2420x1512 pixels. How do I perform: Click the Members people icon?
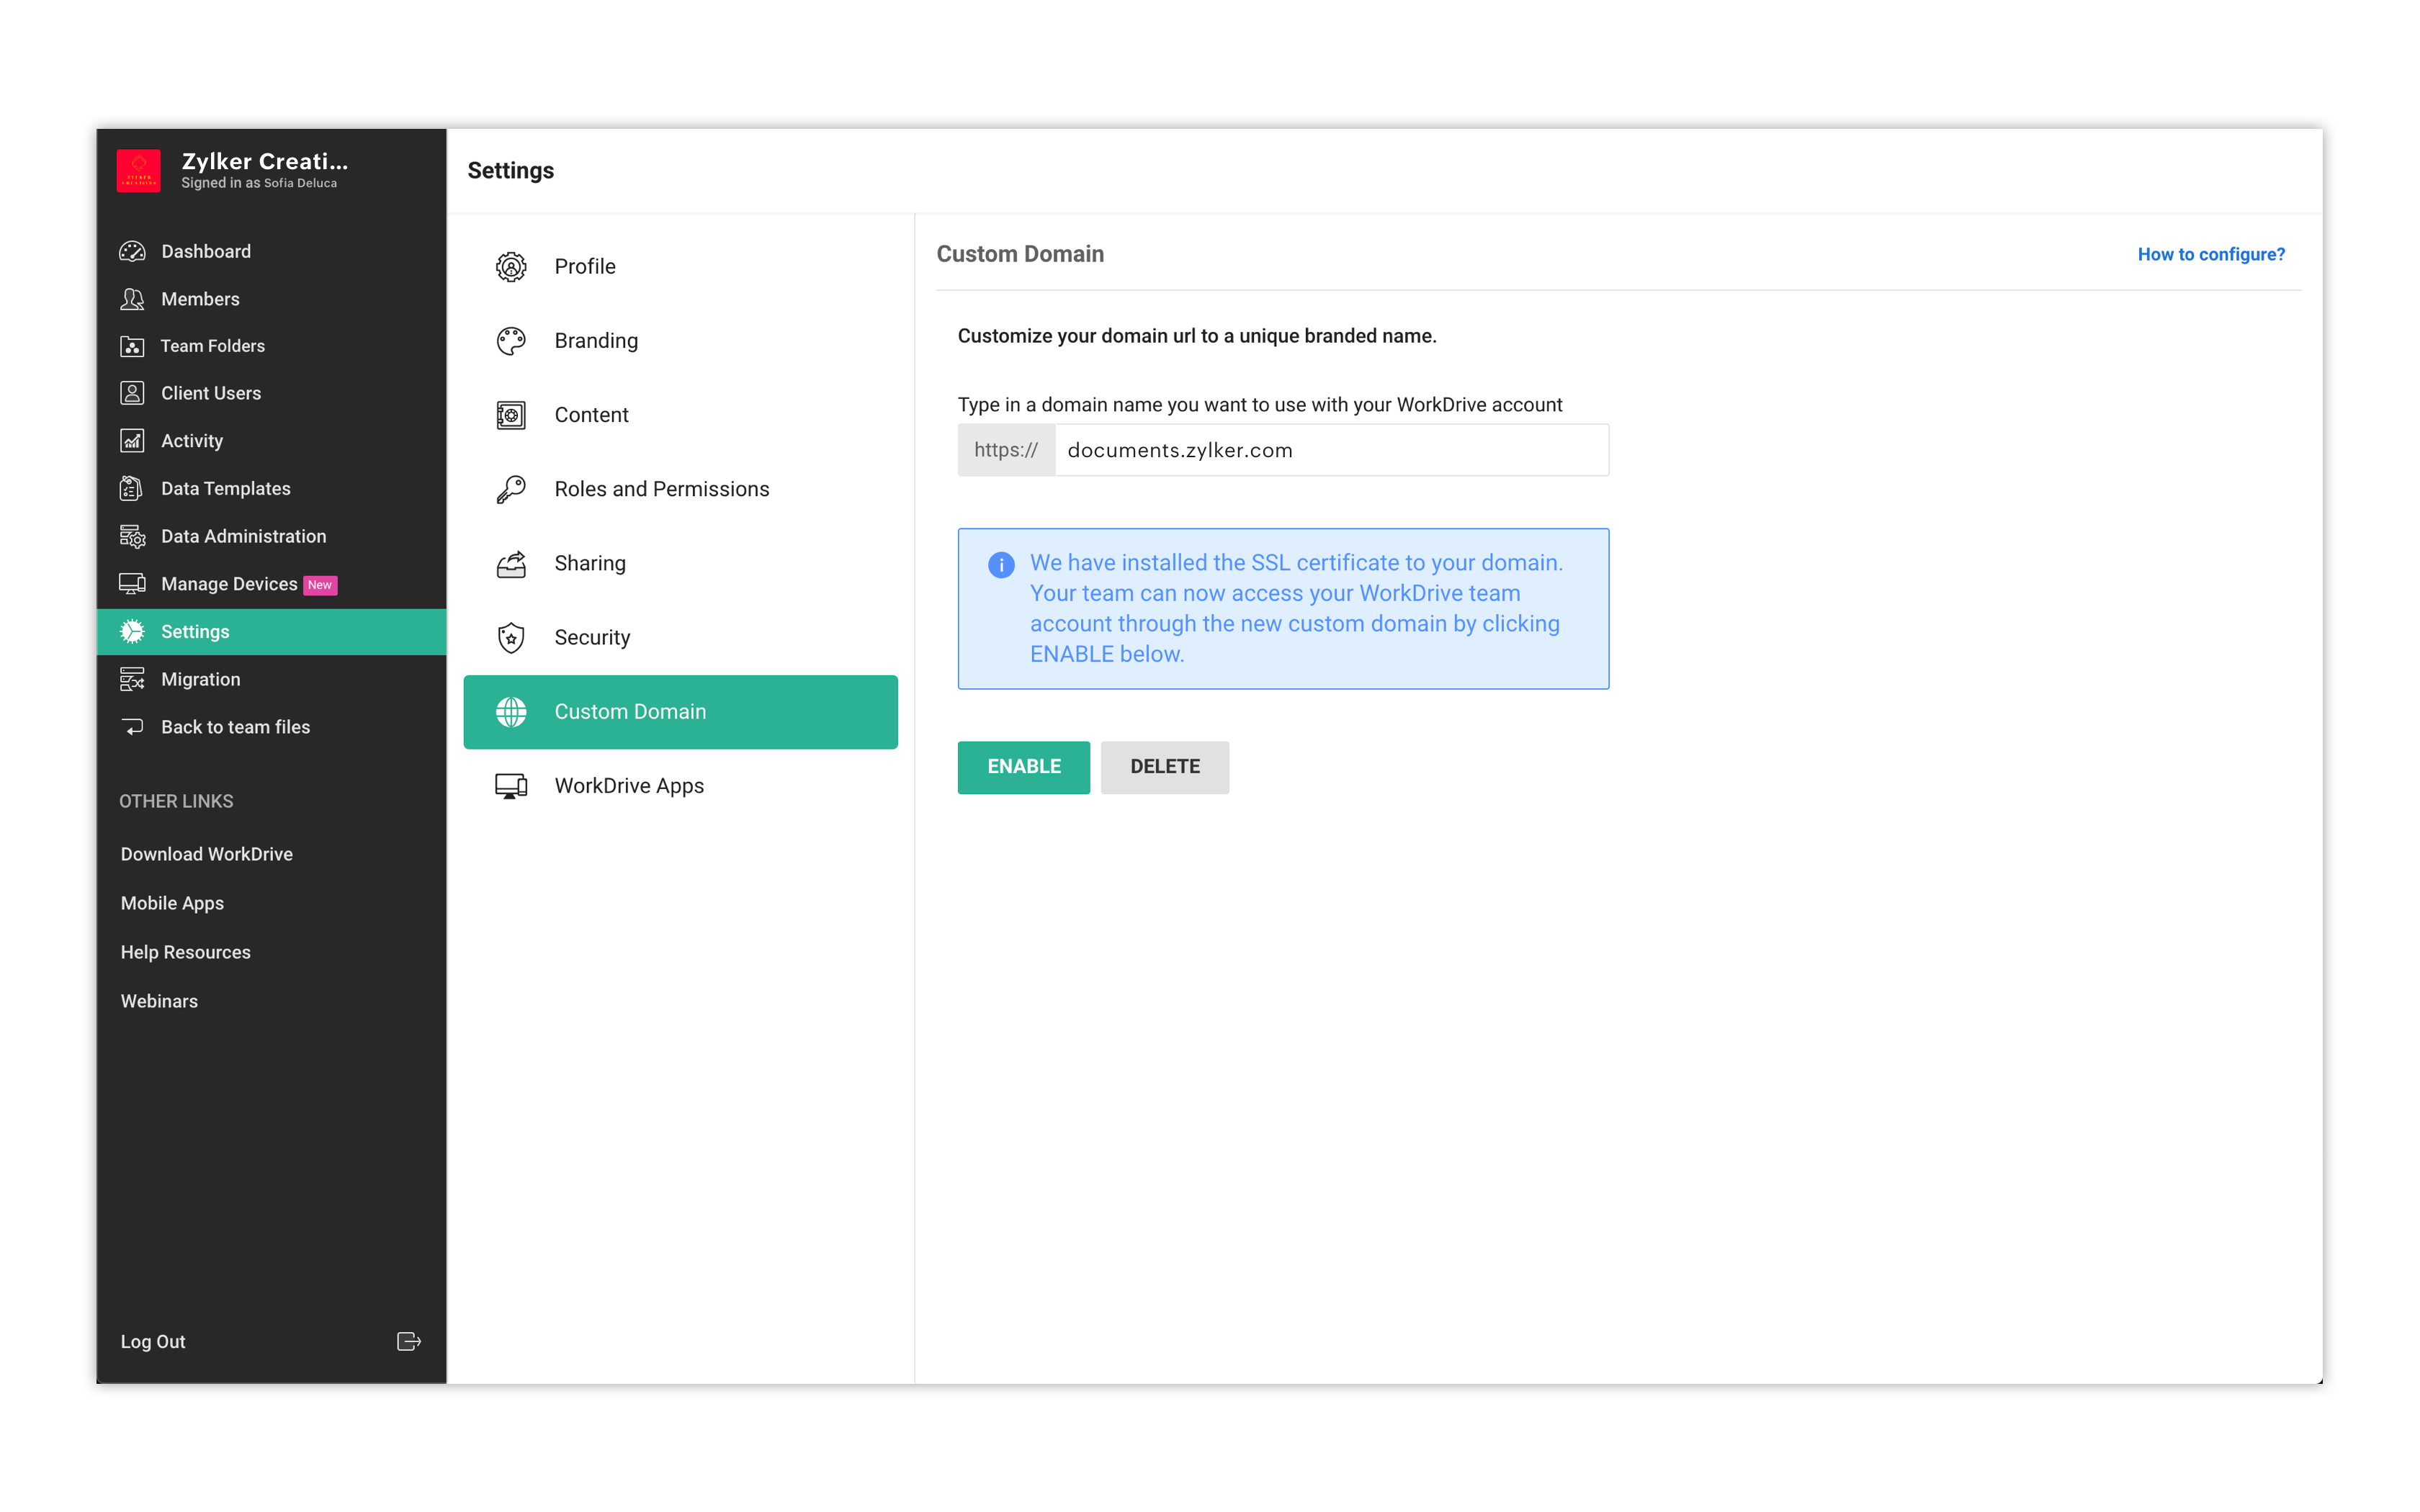point(132,299)
